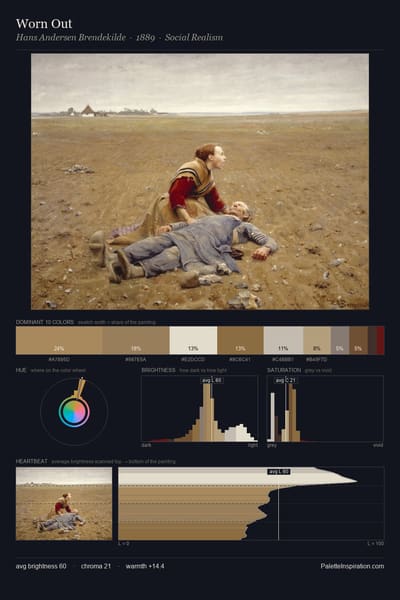Click the Social Realism style label
This screenshot has height=600, width=400.
pyautogui.click(x=194, y=38)
